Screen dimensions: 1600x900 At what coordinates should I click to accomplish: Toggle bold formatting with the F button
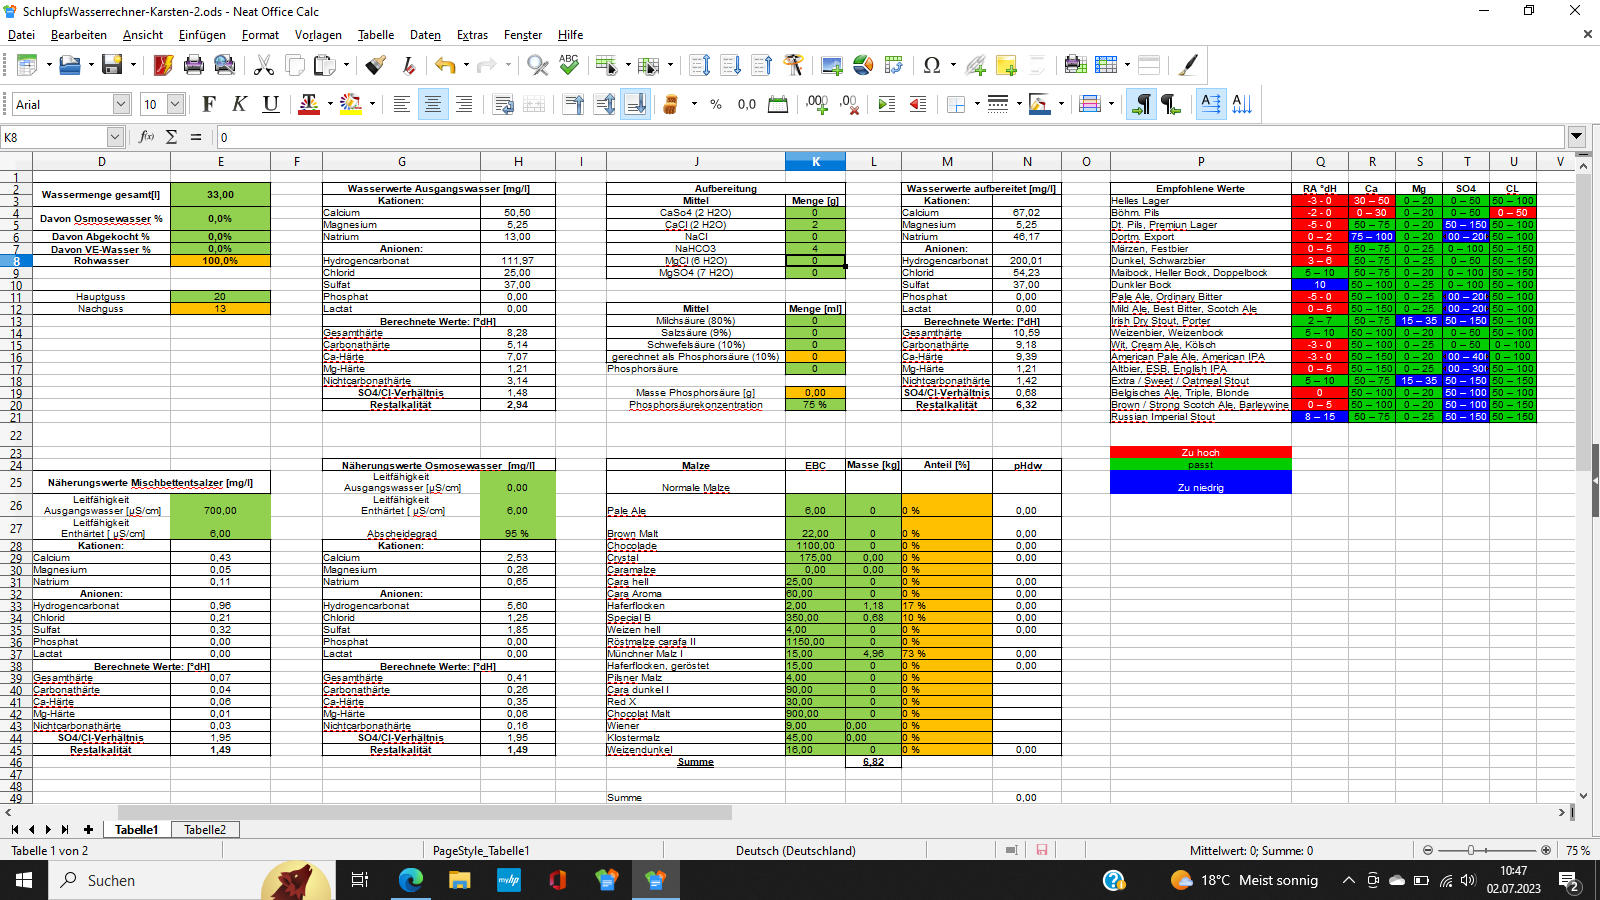click(x=209, y=104)
